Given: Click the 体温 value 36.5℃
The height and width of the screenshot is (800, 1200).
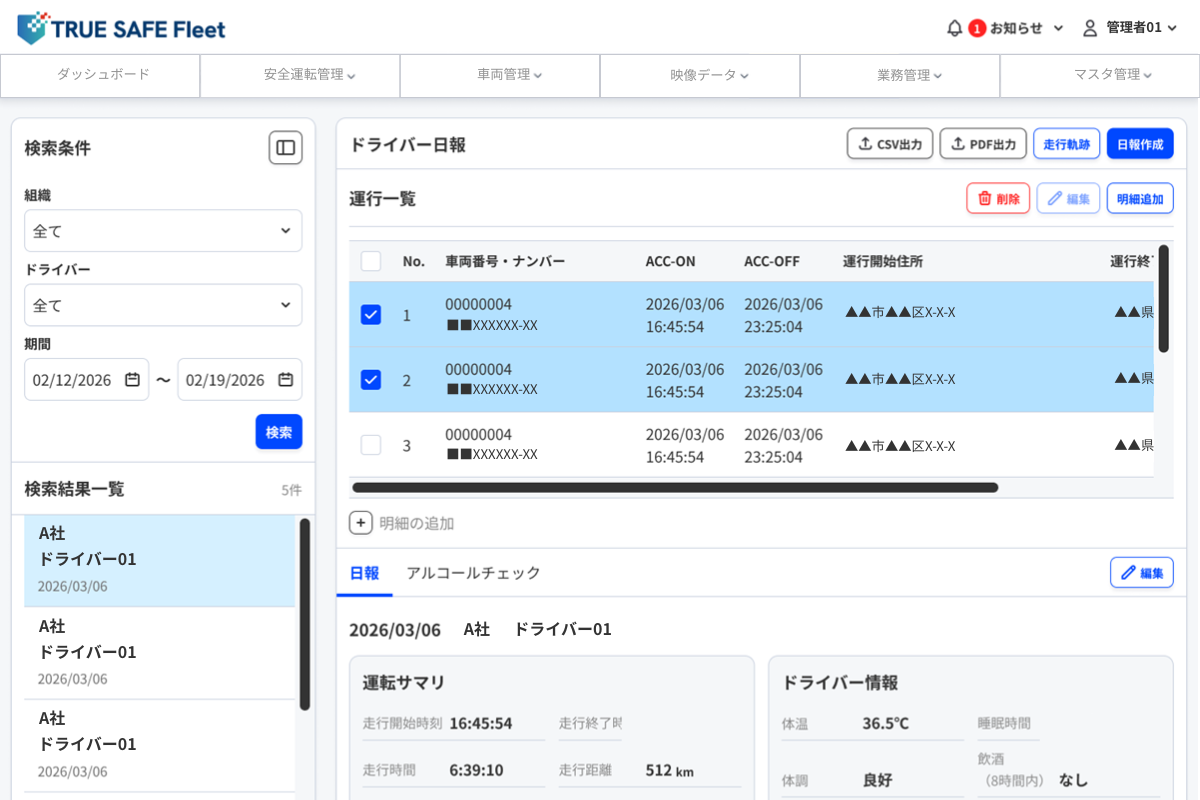Looking at the screenshot, I should (x=886, y=723).
